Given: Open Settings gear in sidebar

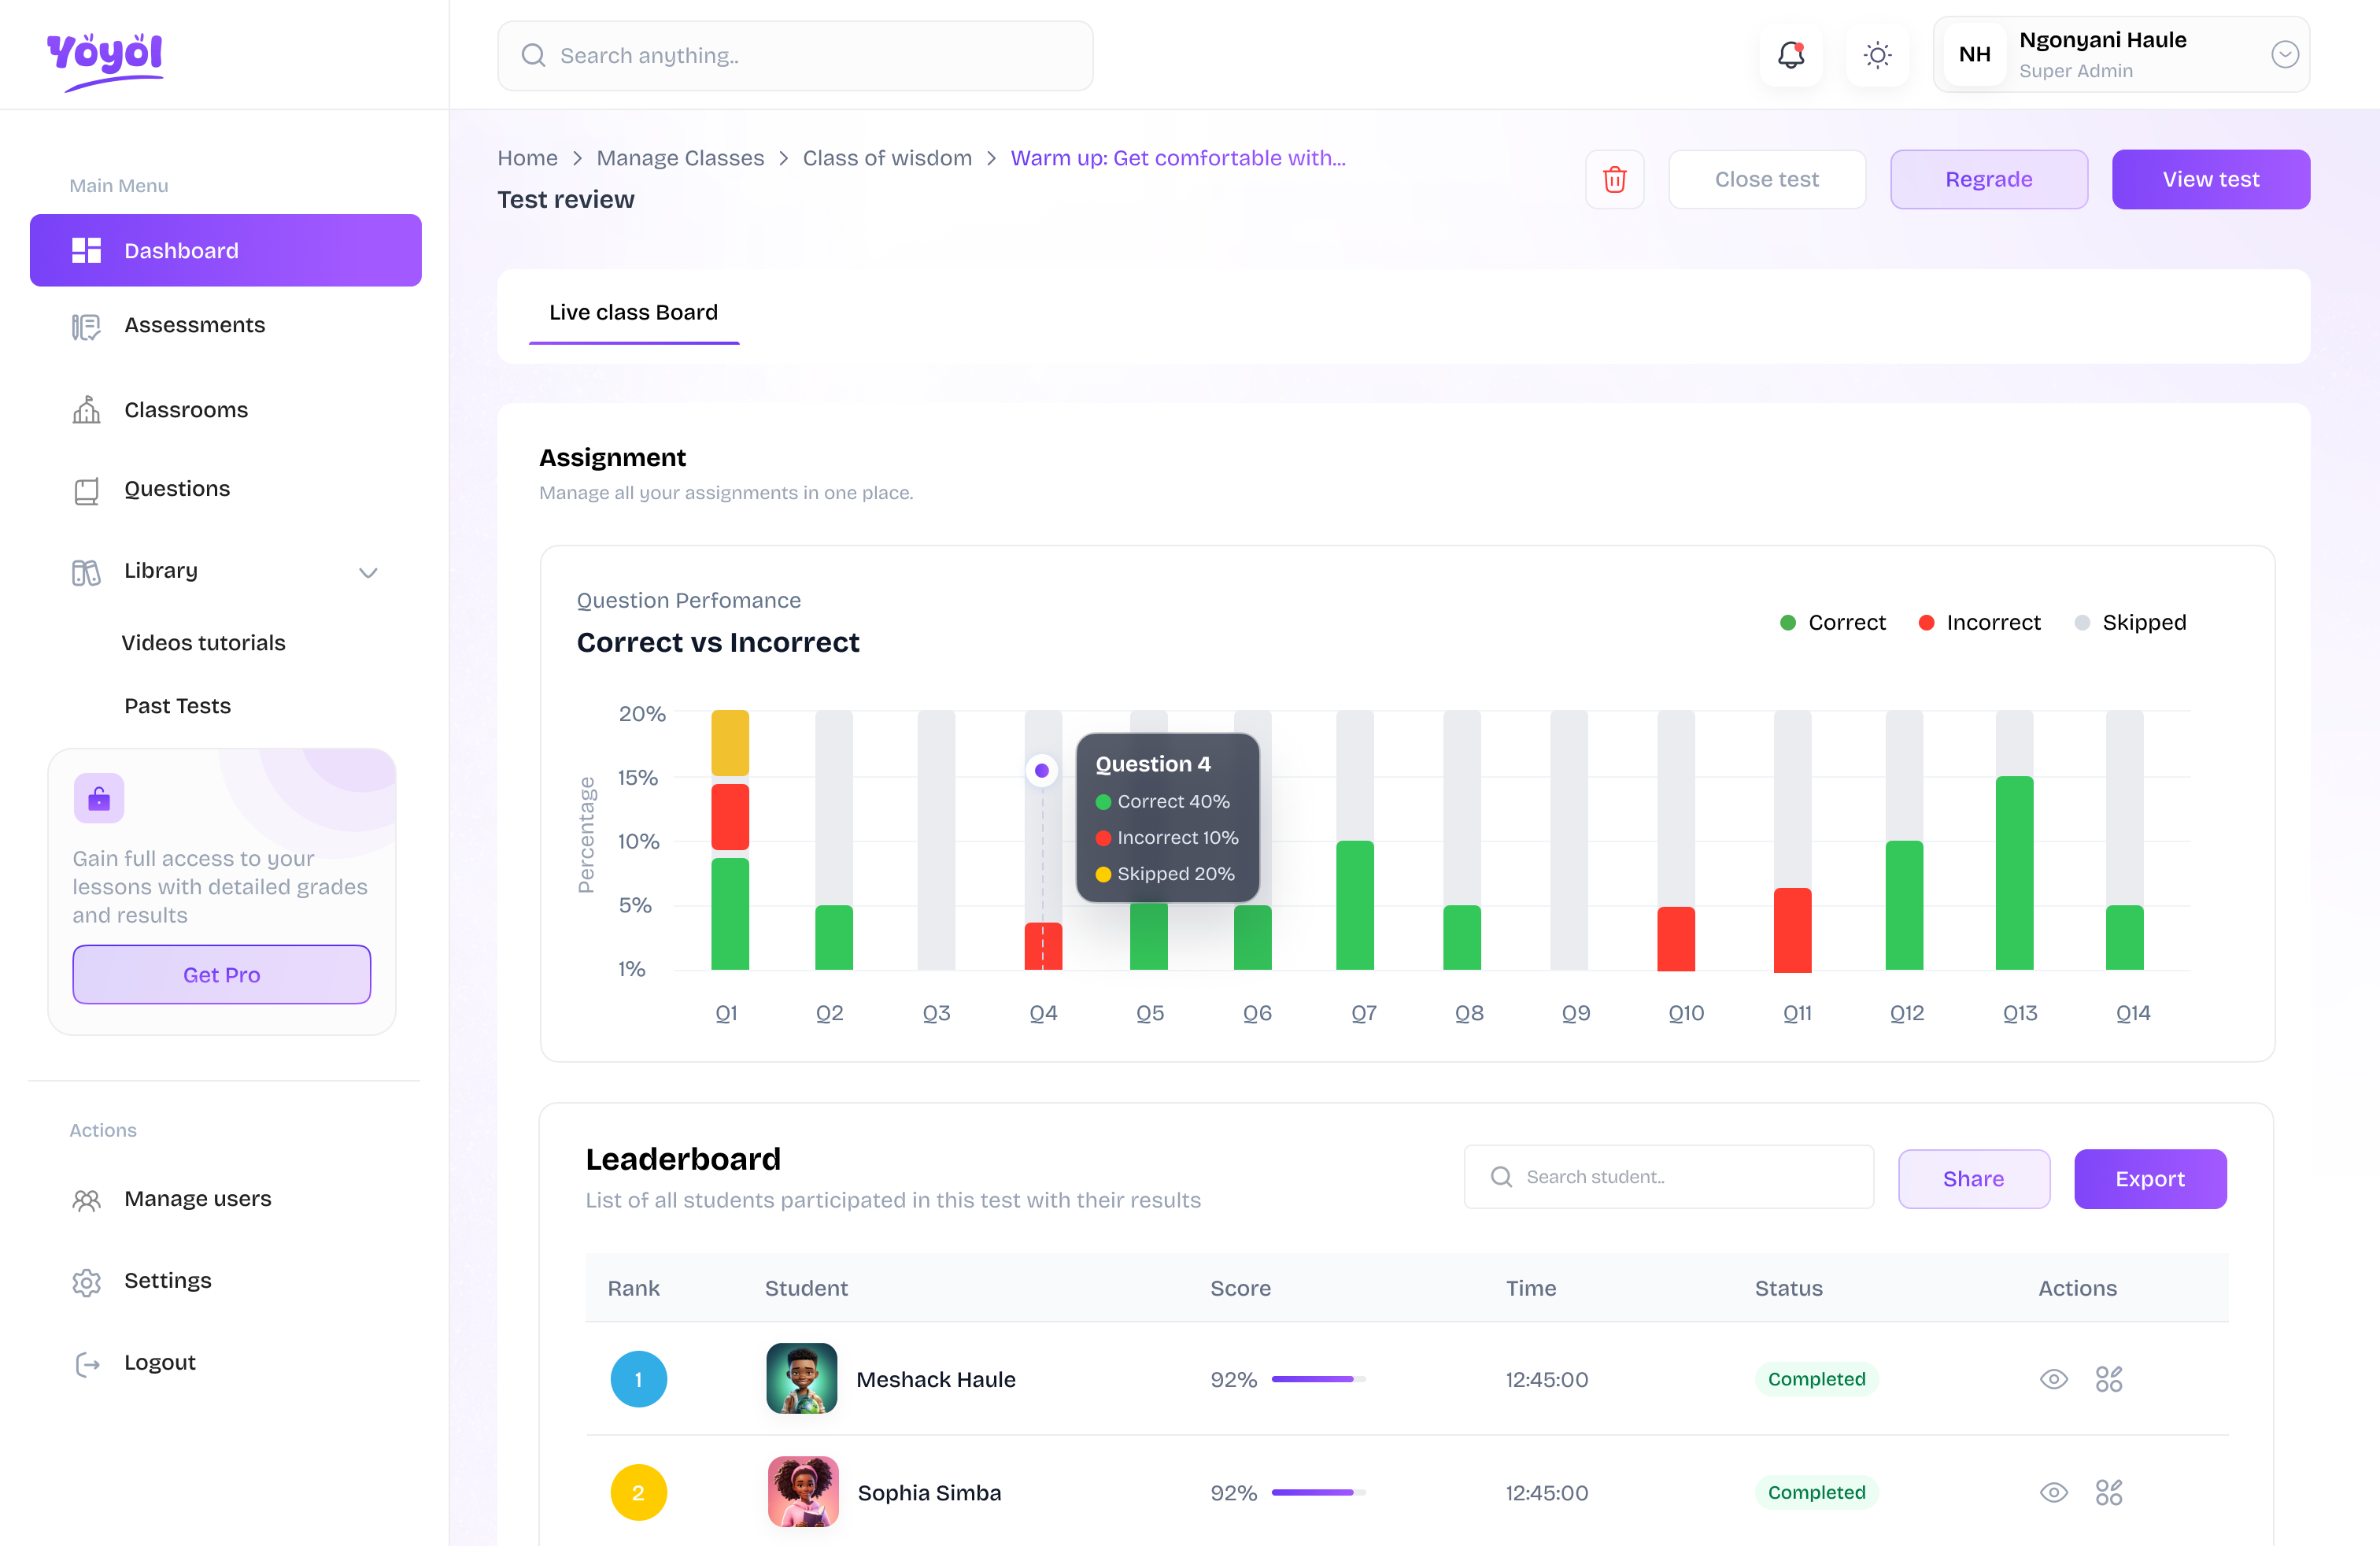Looking at the screenshot, I should pos(87,1281).
